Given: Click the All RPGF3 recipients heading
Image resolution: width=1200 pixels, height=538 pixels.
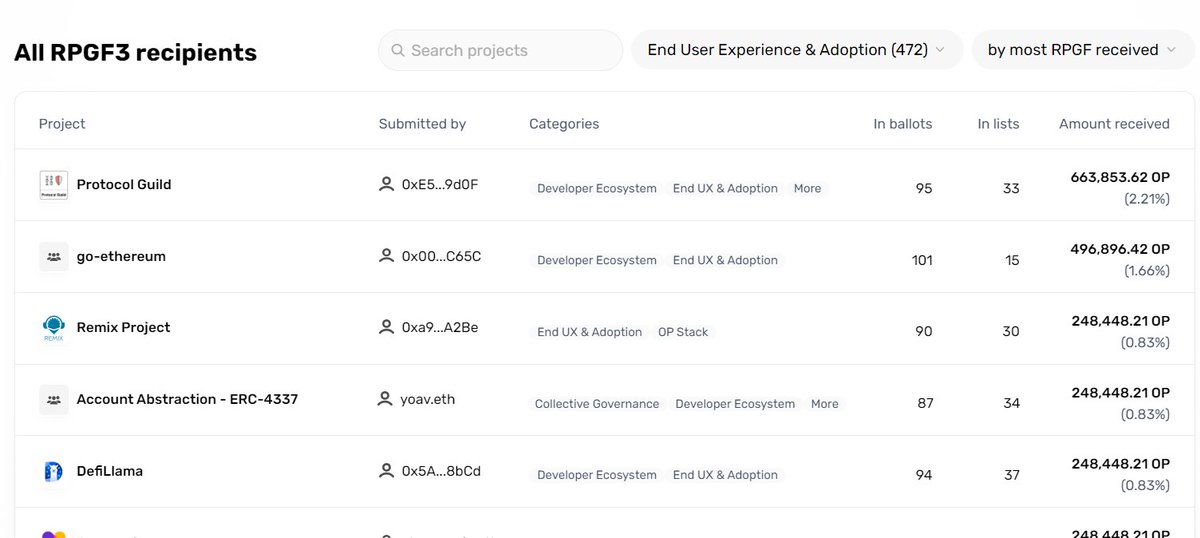Looking at the screenshot, I should pyautogui.click(x=135, y=53).
